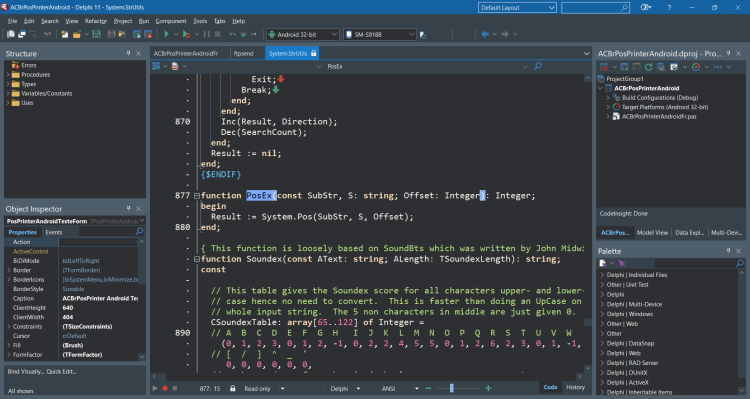
Task: Select Delphi | DataSnap palette category
Action: click(630, 344)
